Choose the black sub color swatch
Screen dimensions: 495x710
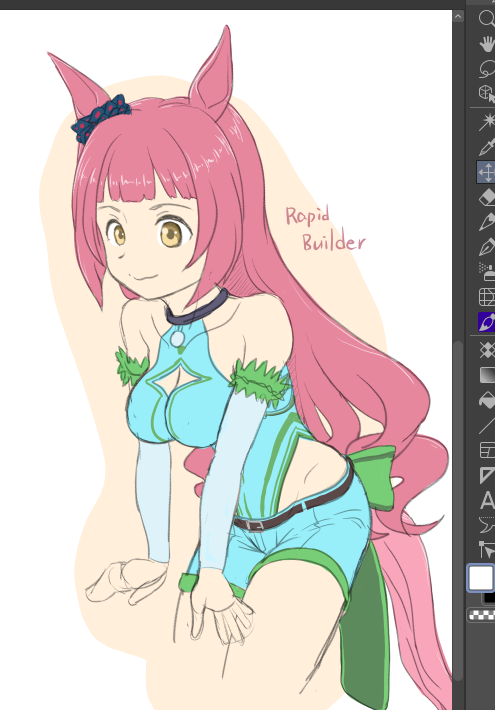pyautogui.click(x=489, y=598)
